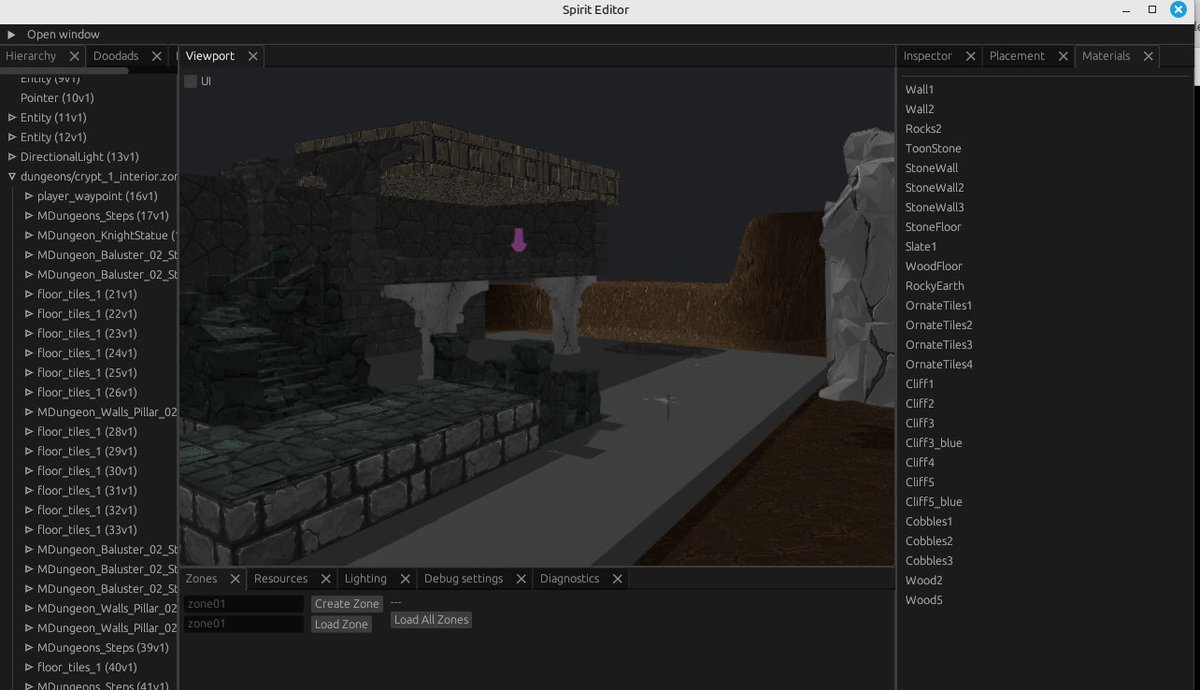The height and width of the screenshot is (690, 1200).
Task: Click the Load All Zones button
Action: coord(430,619)
